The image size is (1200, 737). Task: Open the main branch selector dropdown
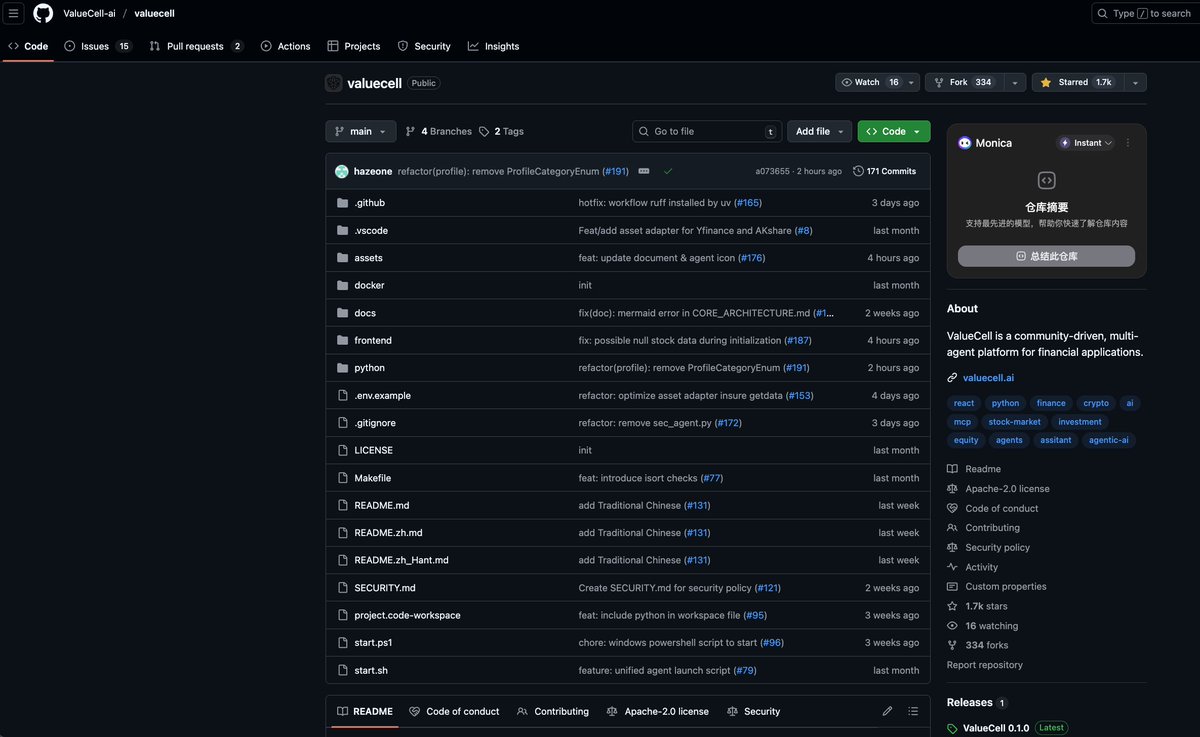point(360,130)
